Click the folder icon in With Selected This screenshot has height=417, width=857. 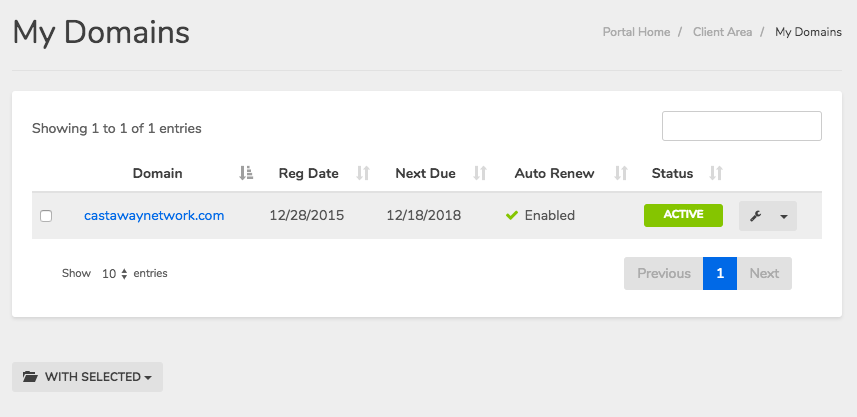(30, 377)
